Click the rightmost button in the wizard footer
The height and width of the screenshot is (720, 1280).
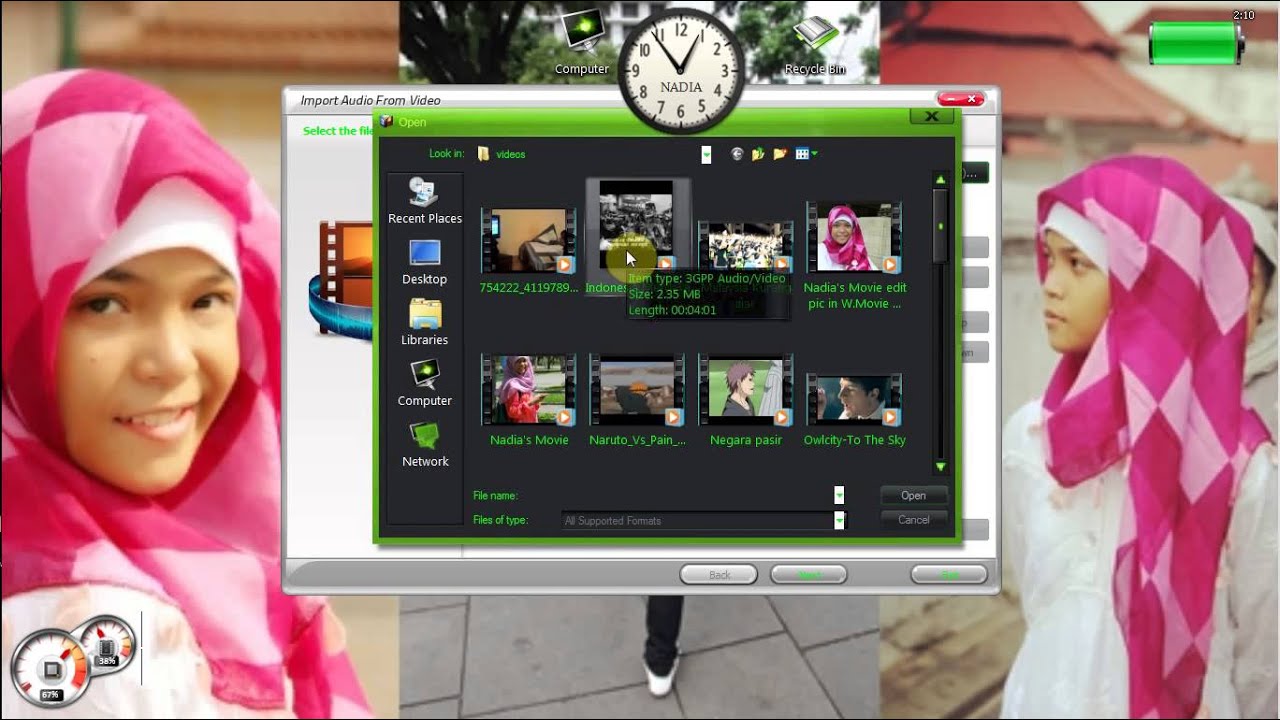949,575
